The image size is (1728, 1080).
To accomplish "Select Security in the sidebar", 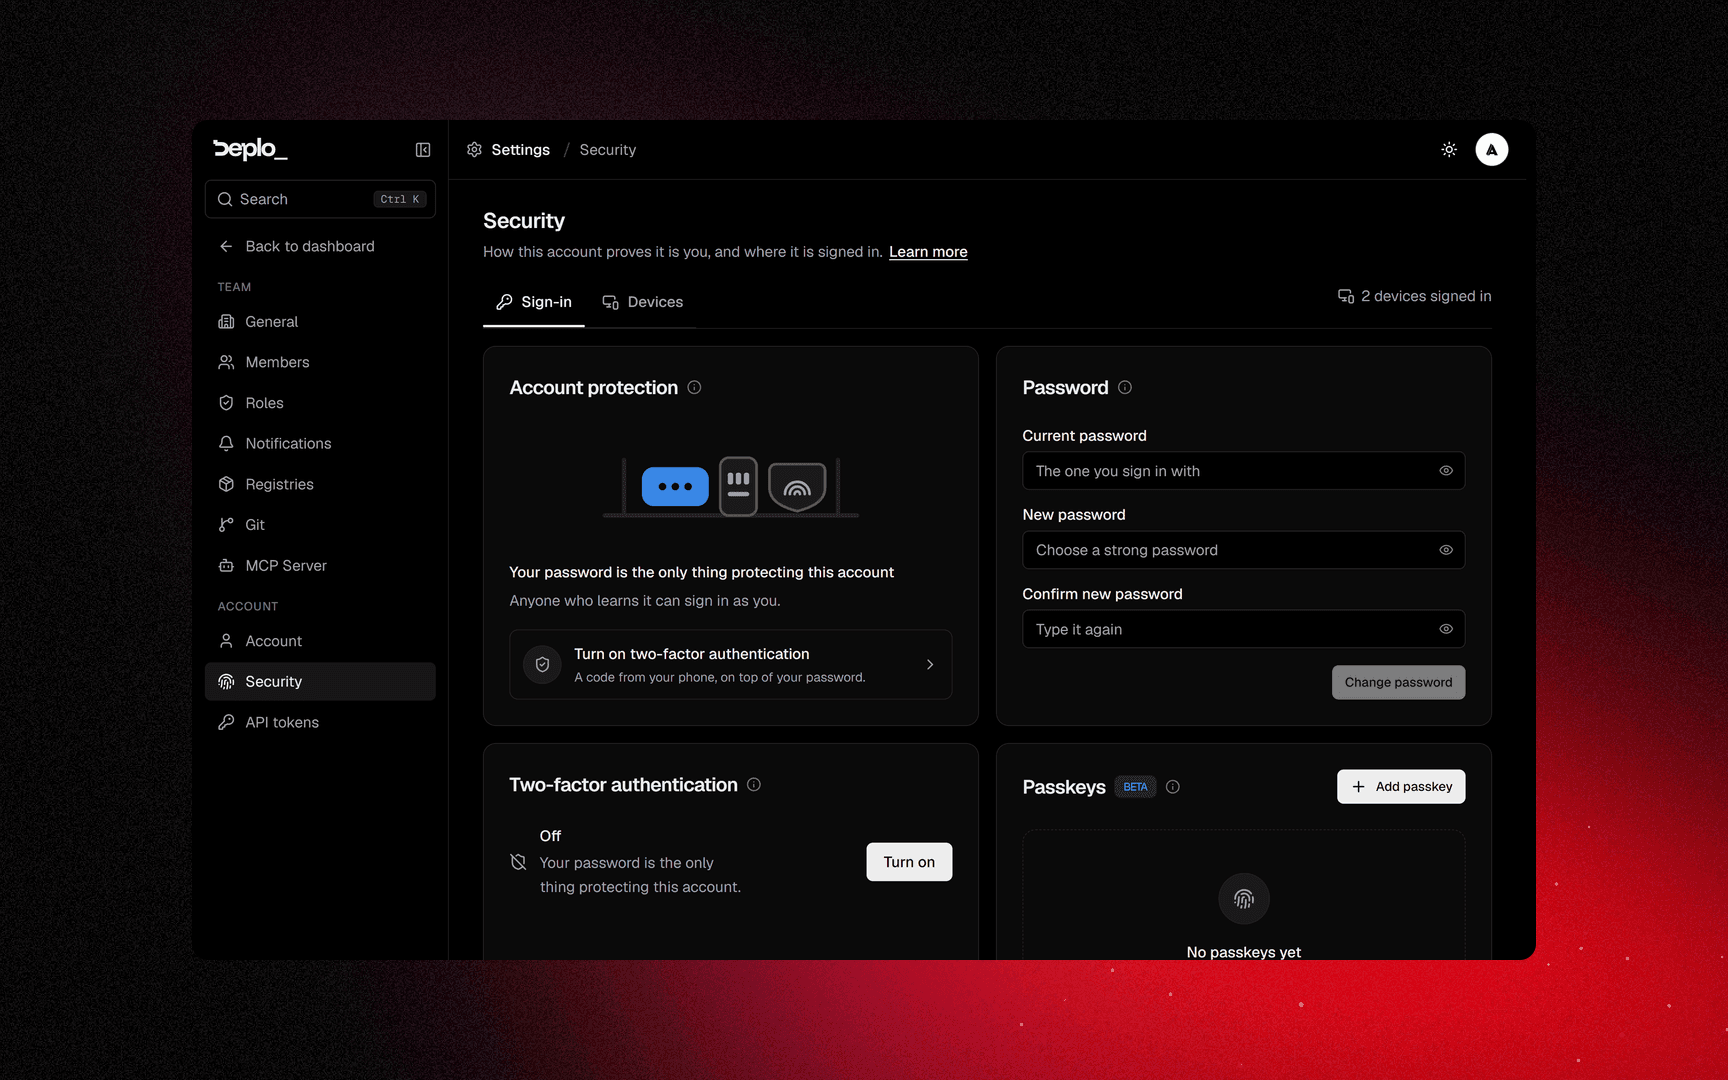I will 320,682.
